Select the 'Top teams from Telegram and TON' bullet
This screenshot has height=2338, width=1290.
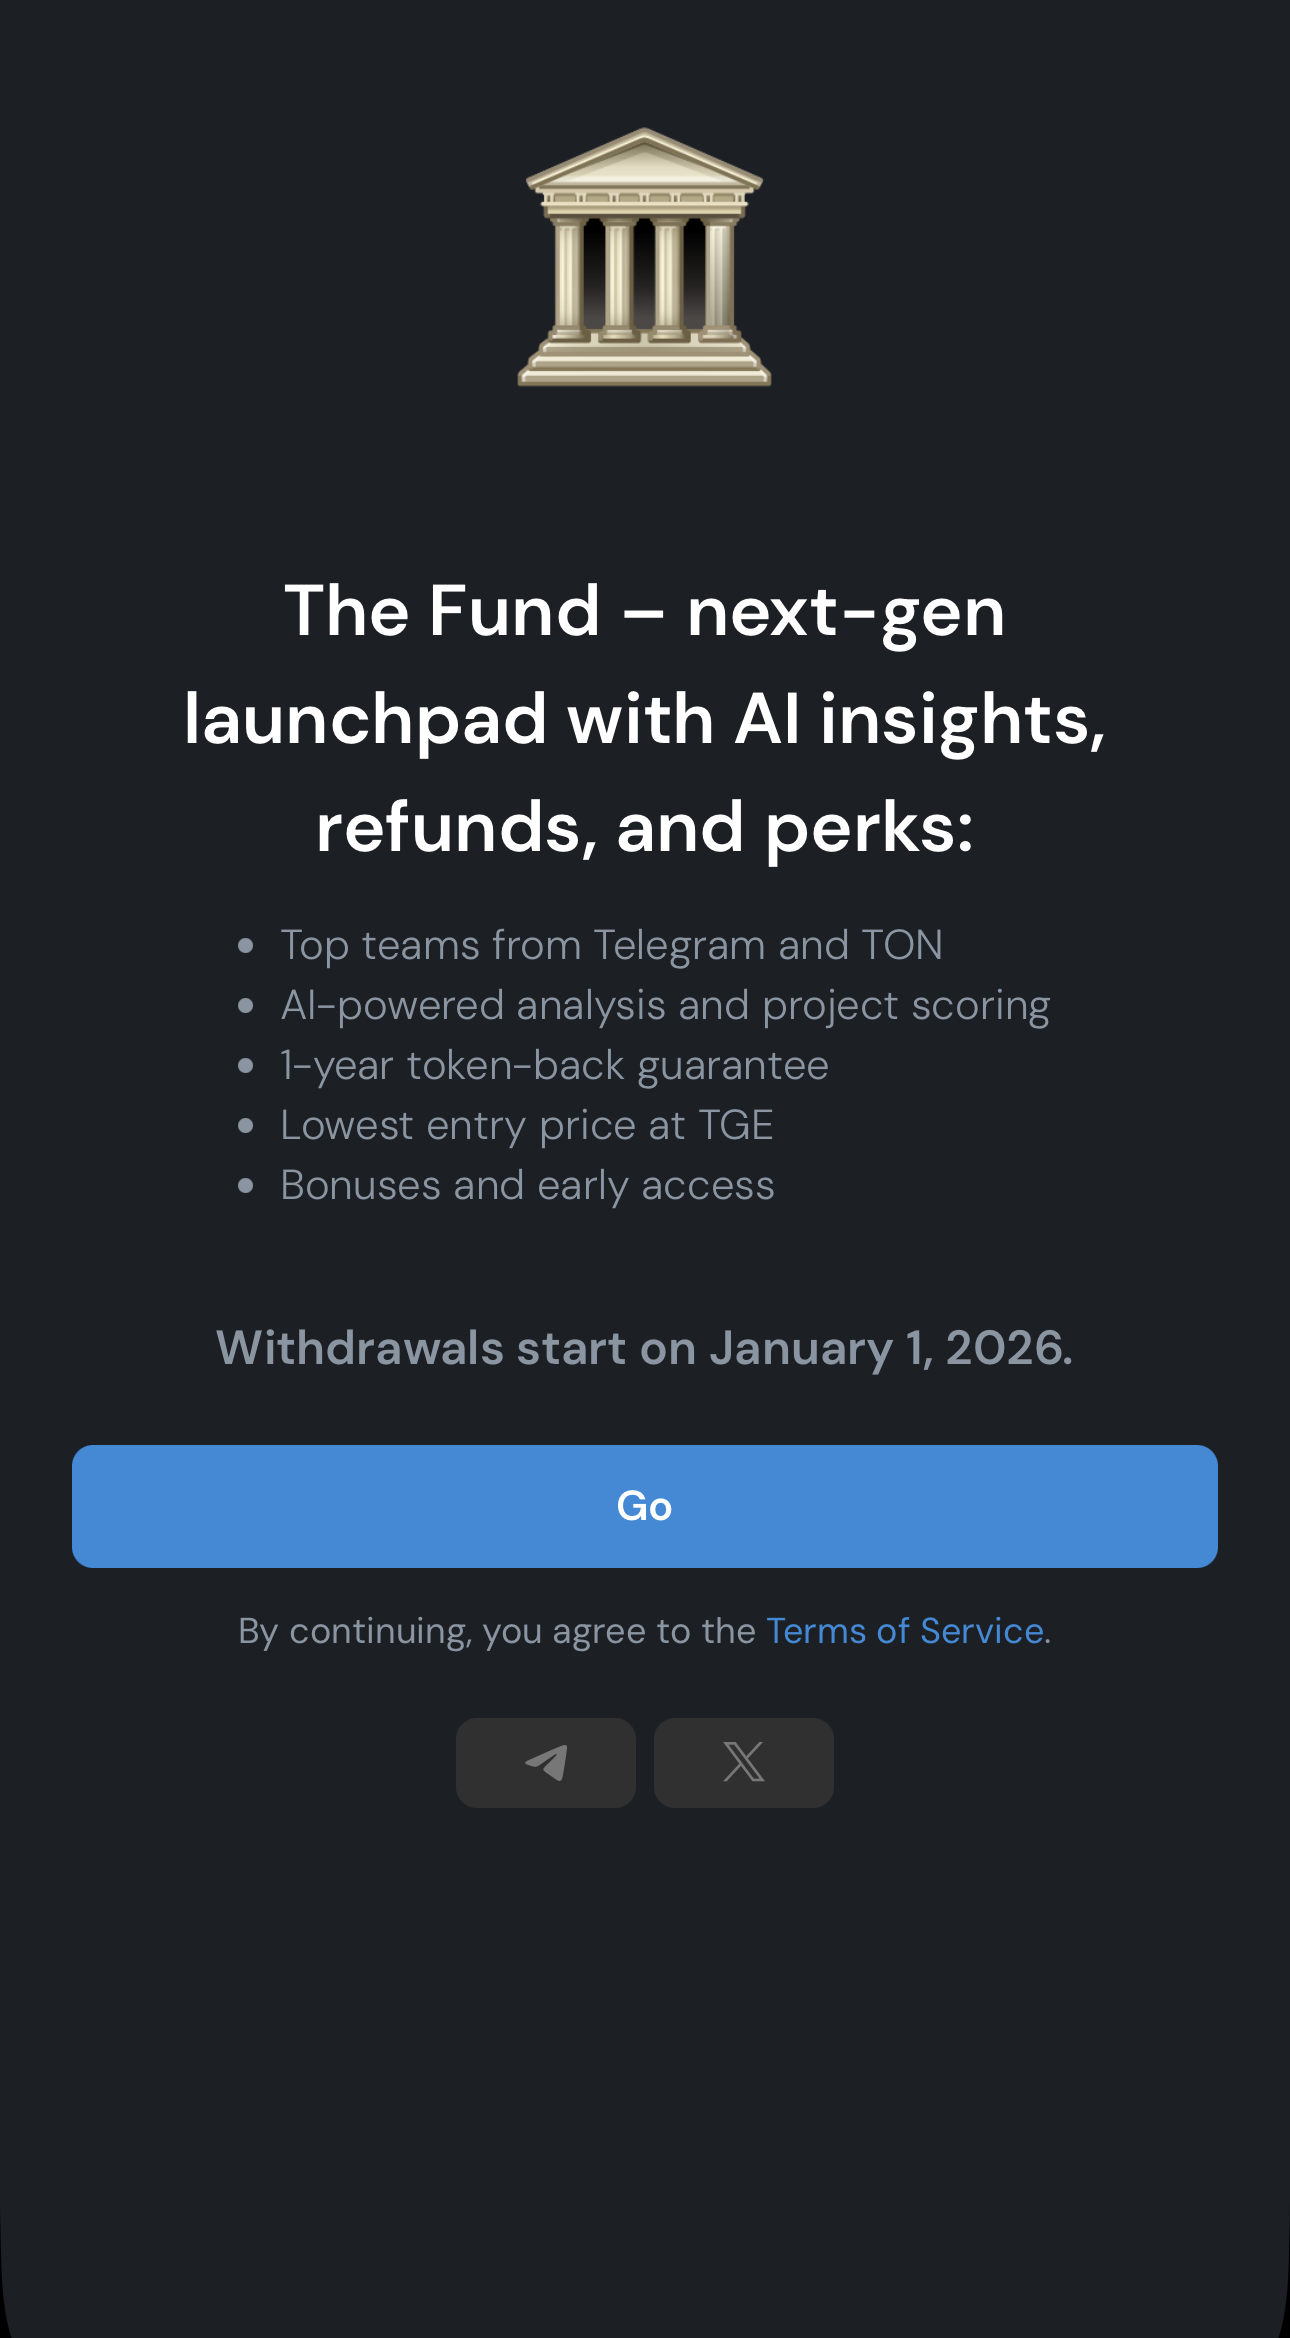tap(612, 944)
